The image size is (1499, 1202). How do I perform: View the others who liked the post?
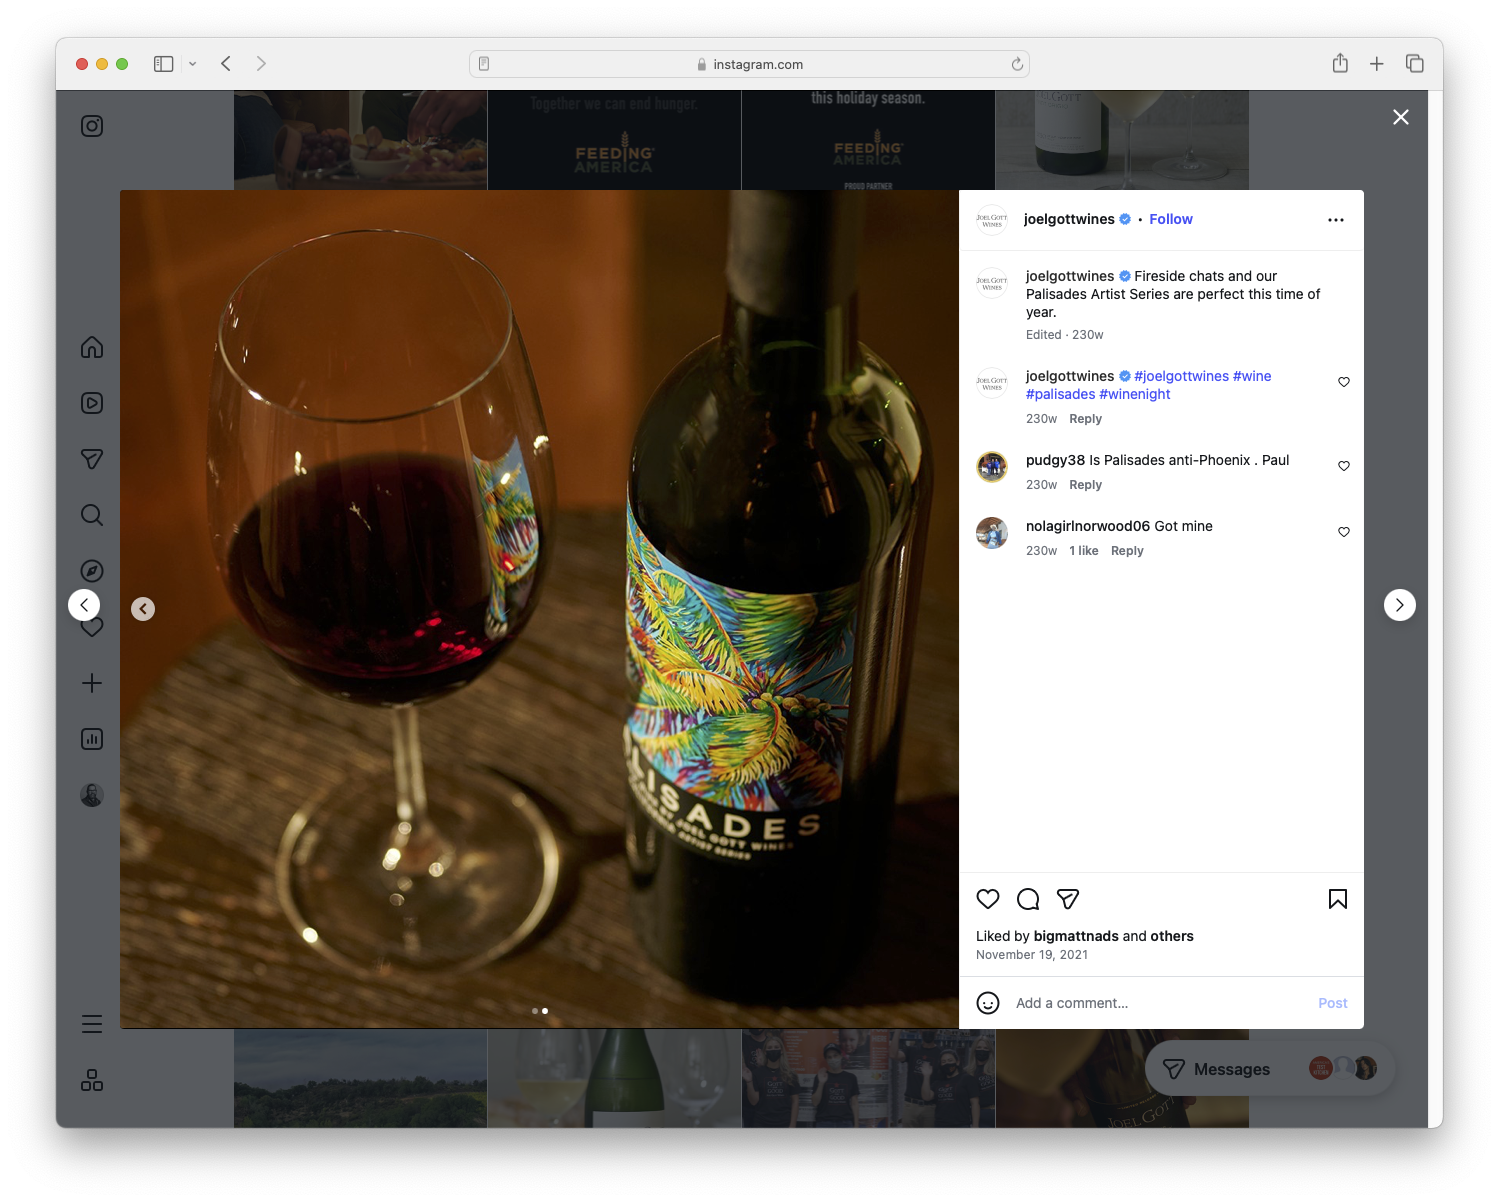1172,936
